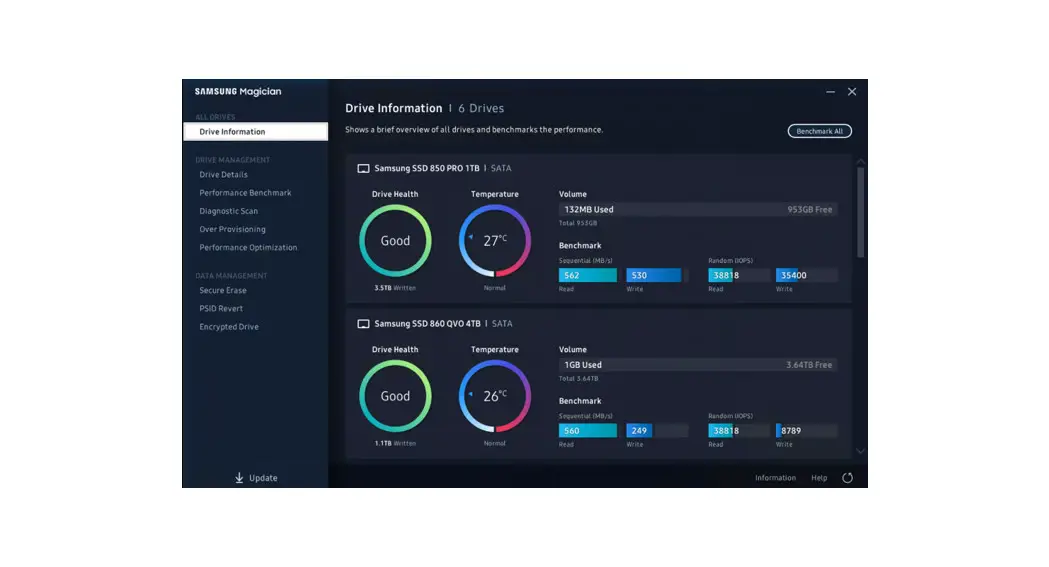Click the scroll-up arrow of the drive list
Screen dimensions: 1049x567
pyautogui.click(x=860, y=162)
